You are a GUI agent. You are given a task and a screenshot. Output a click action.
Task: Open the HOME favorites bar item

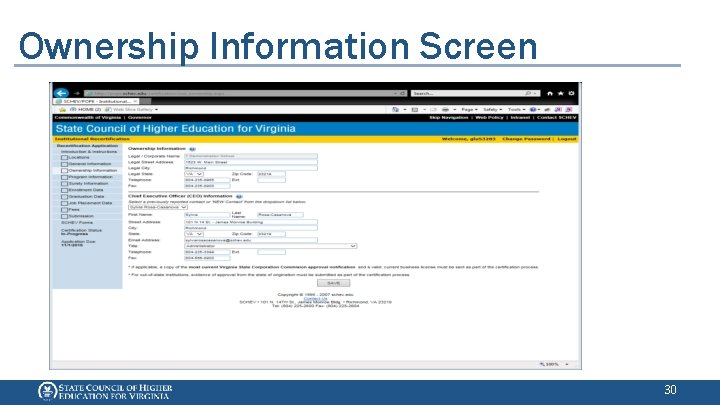click(85, 110)
